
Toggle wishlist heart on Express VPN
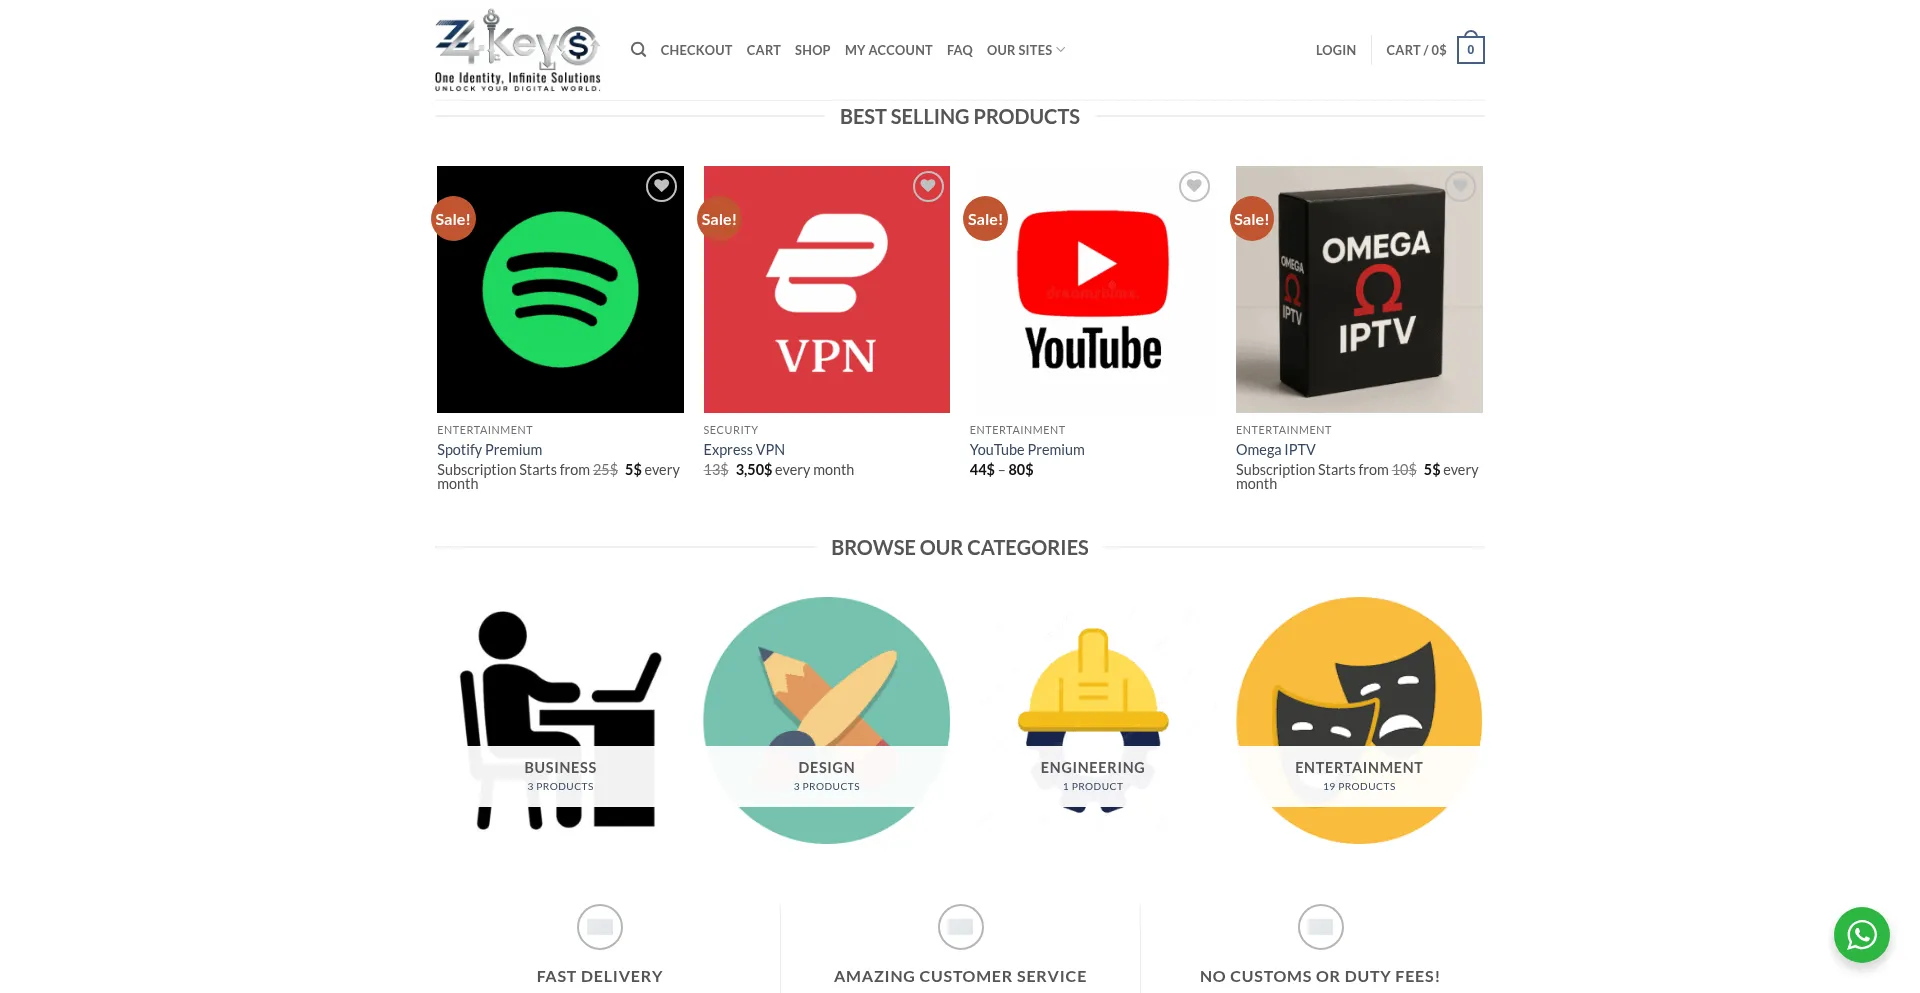point(928,187)
